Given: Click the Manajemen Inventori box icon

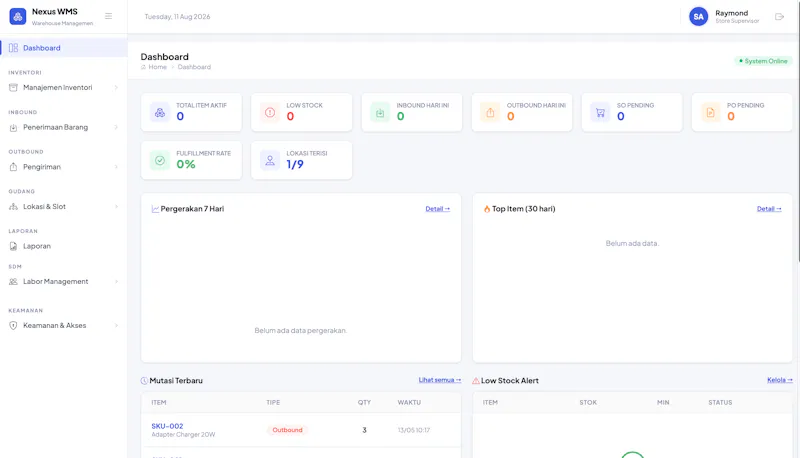Looking at the screenshot, I should pos(13,88).
